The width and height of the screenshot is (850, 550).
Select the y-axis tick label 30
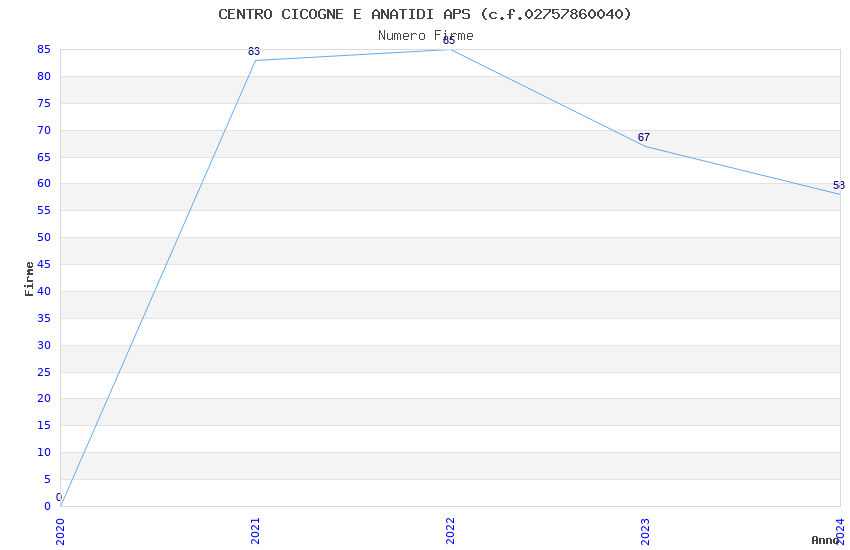tap(44, 345)
